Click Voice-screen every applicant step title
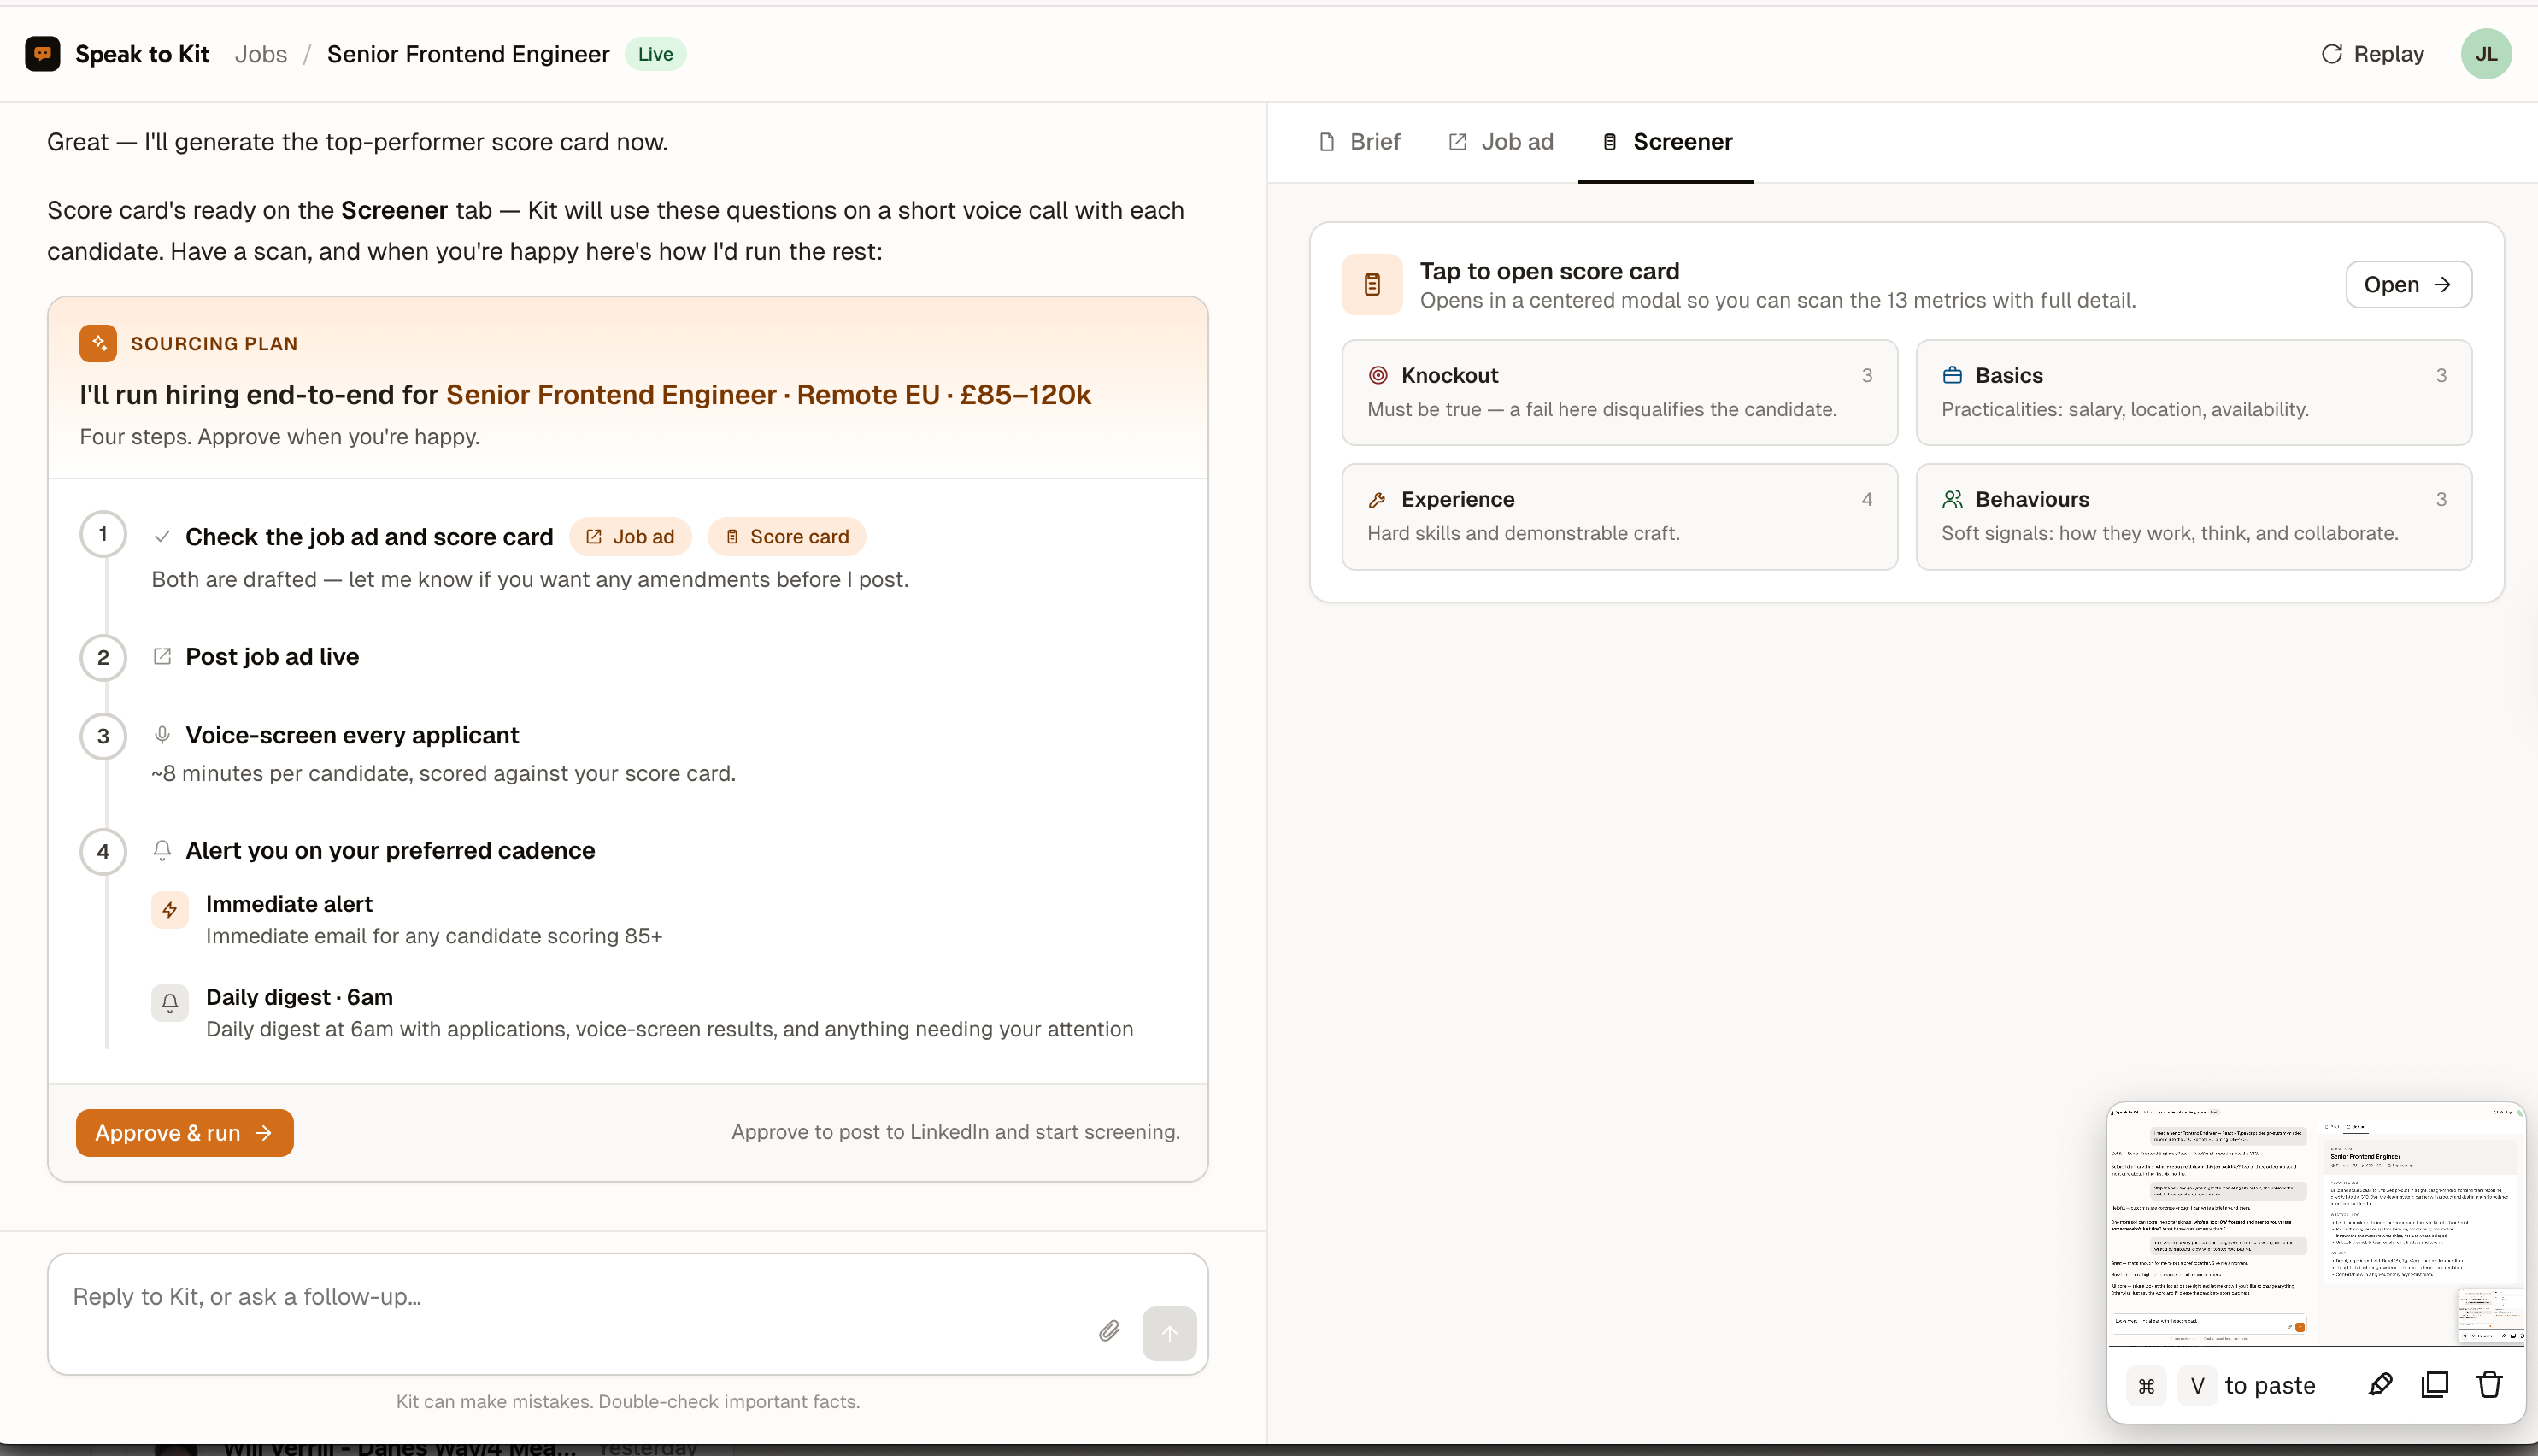 tap(352, 735)
